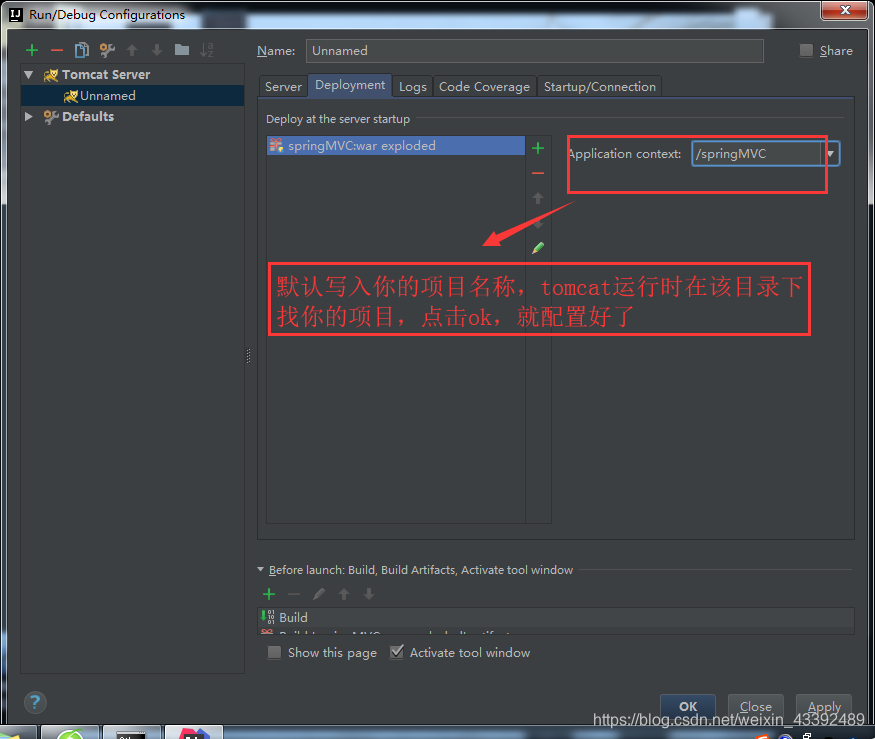Add deployment artifact with green plus
Screen dimensions: 875x739
click(538, 148)
